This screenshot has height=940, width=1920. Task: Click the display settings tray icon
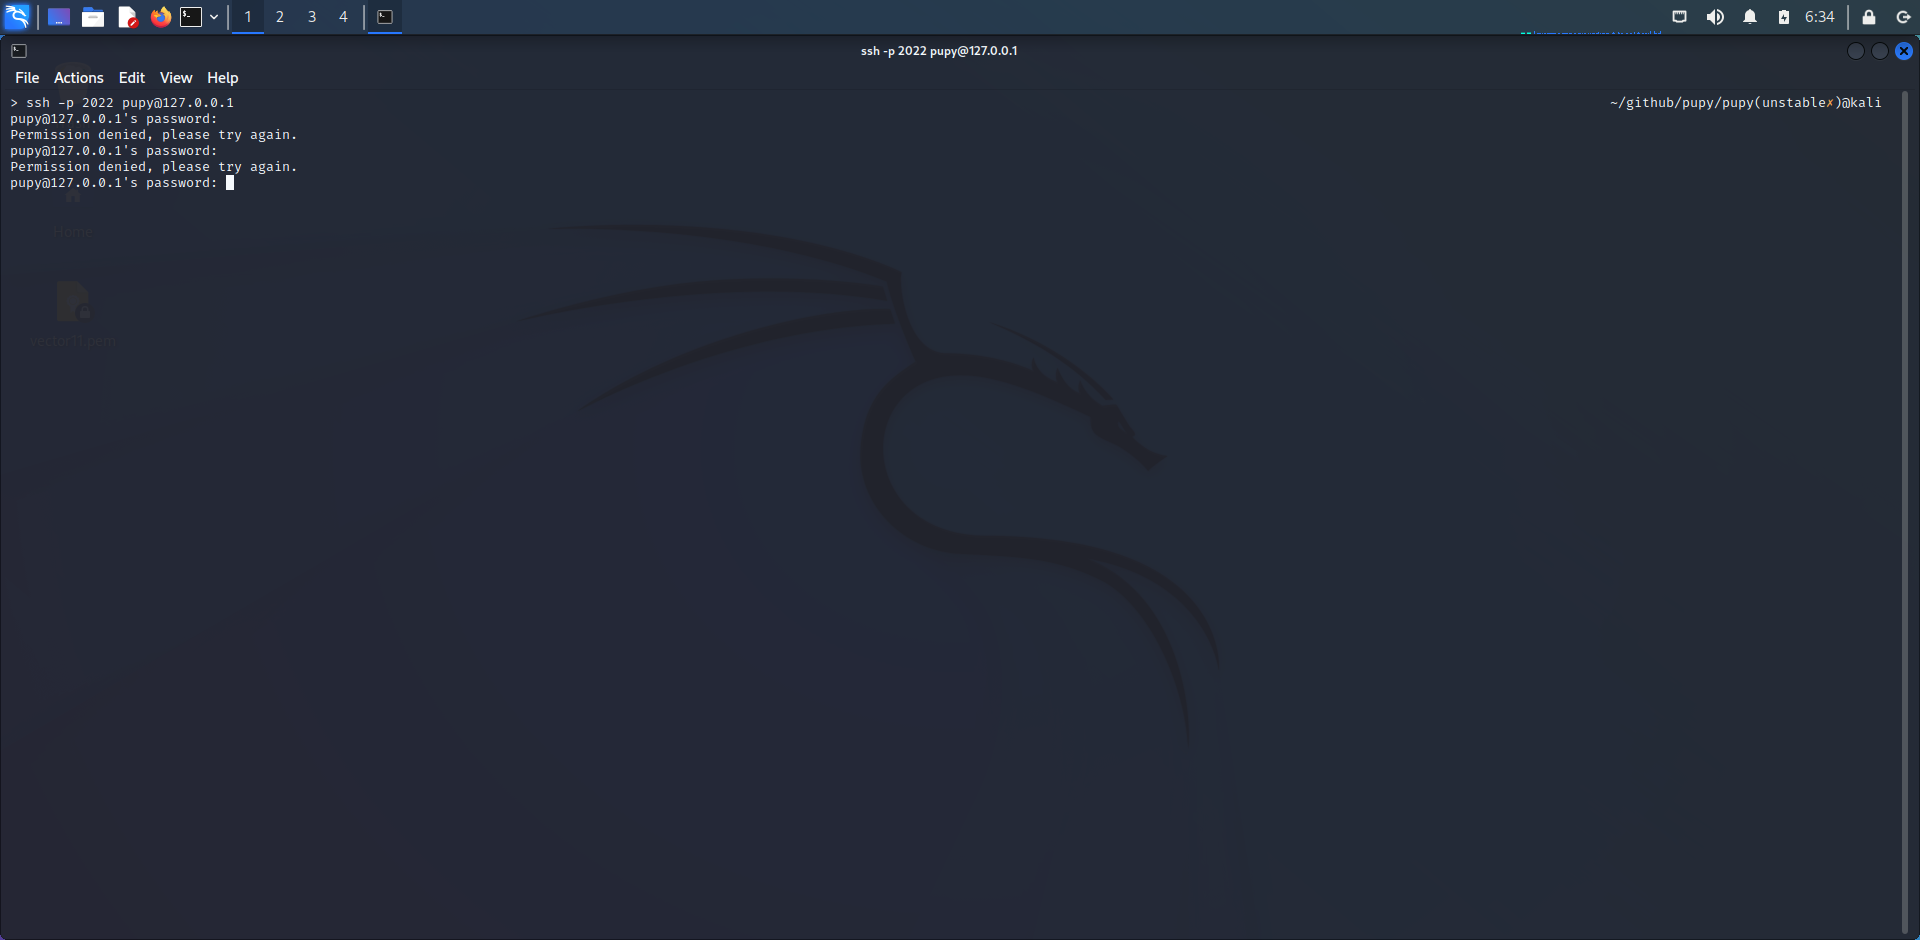(1680, 17)
